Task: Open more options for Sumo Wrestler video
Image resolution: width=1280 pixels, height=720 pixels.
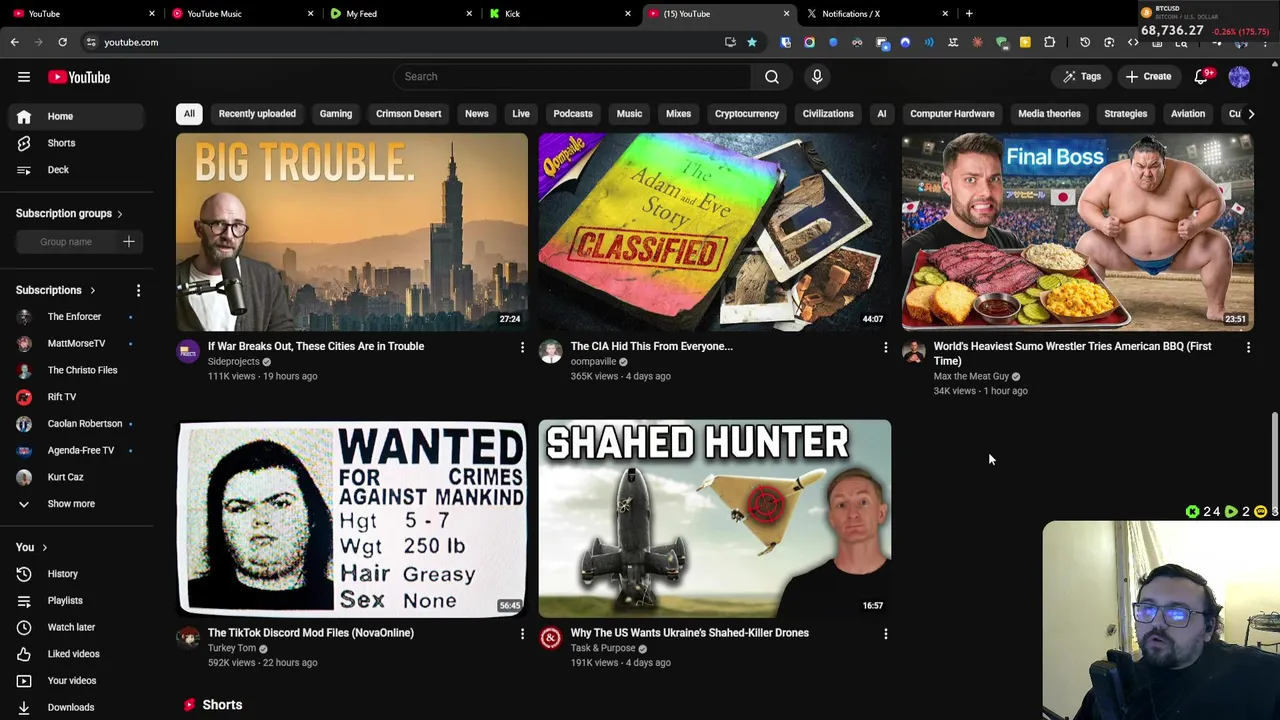Action: [1248, 347]
